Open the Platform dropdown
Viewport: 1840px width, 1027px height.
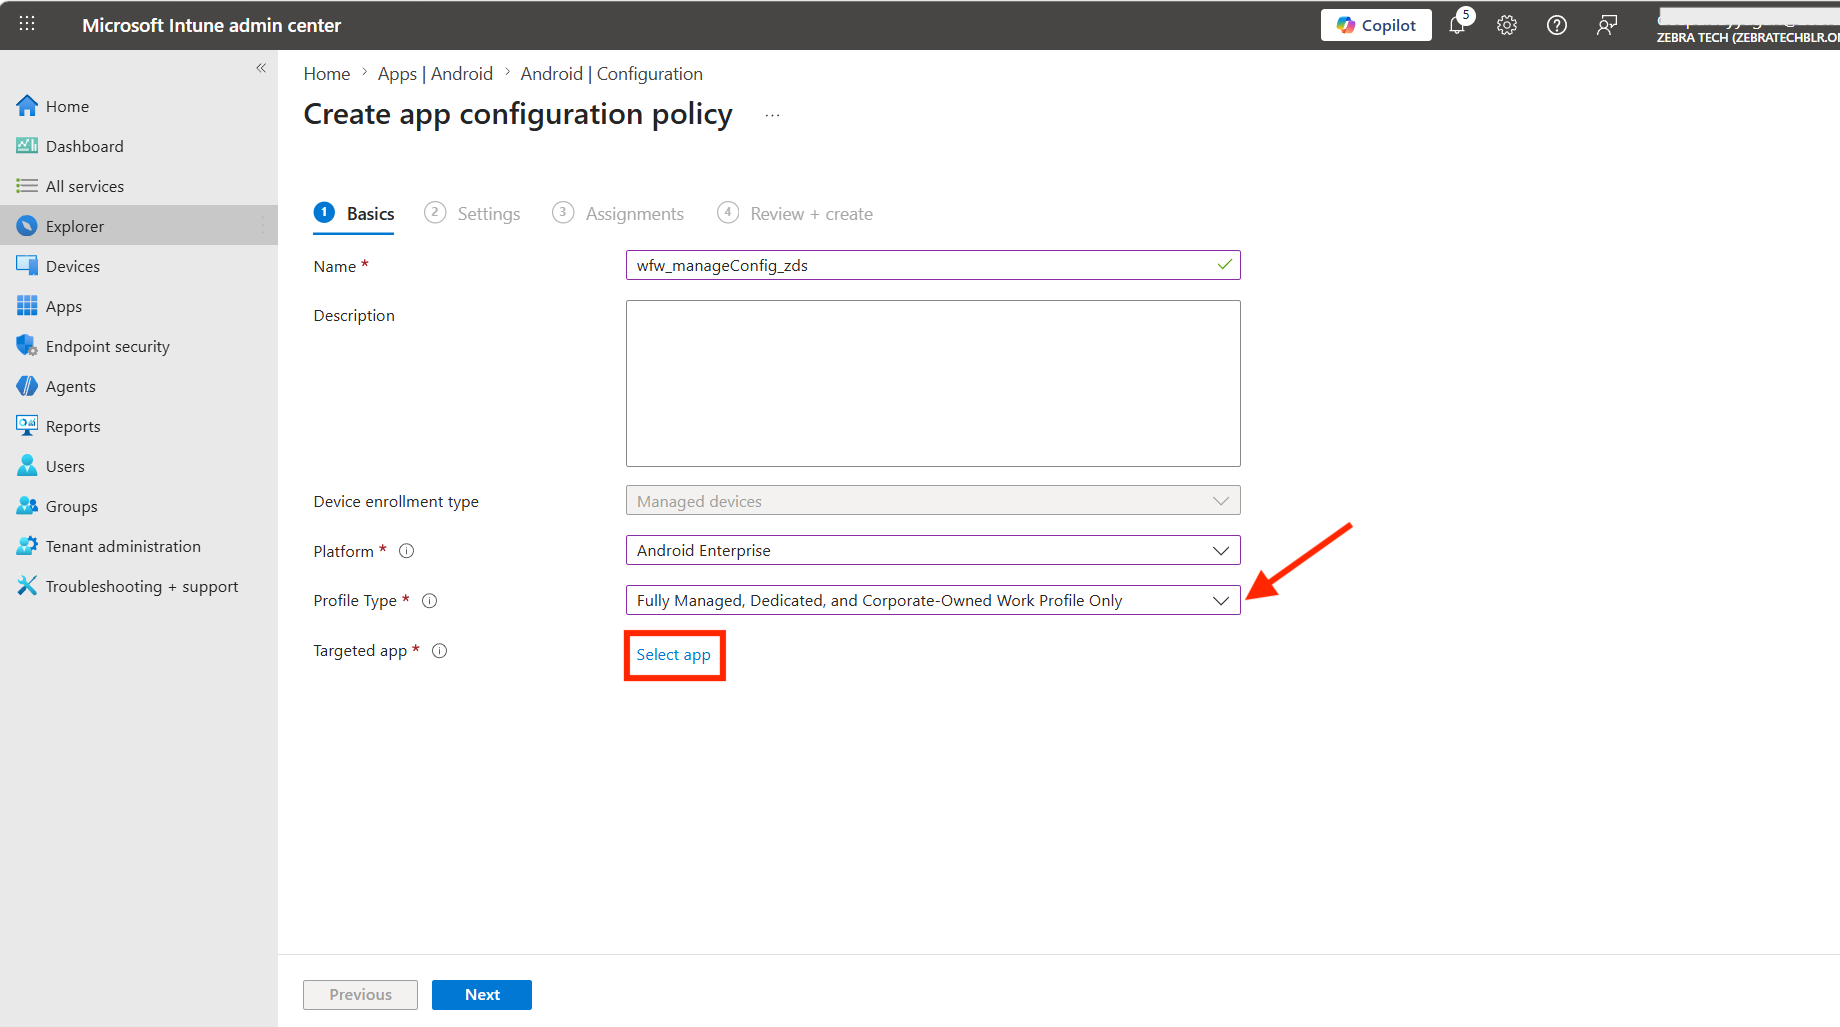[x=933, y=550]
